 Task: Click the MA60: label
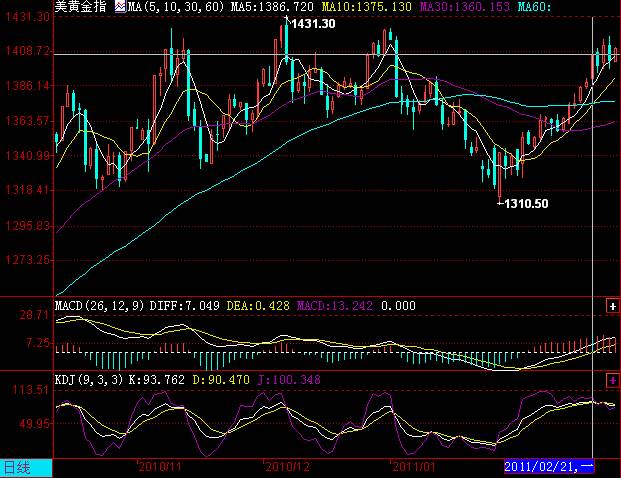coord(534,7)
